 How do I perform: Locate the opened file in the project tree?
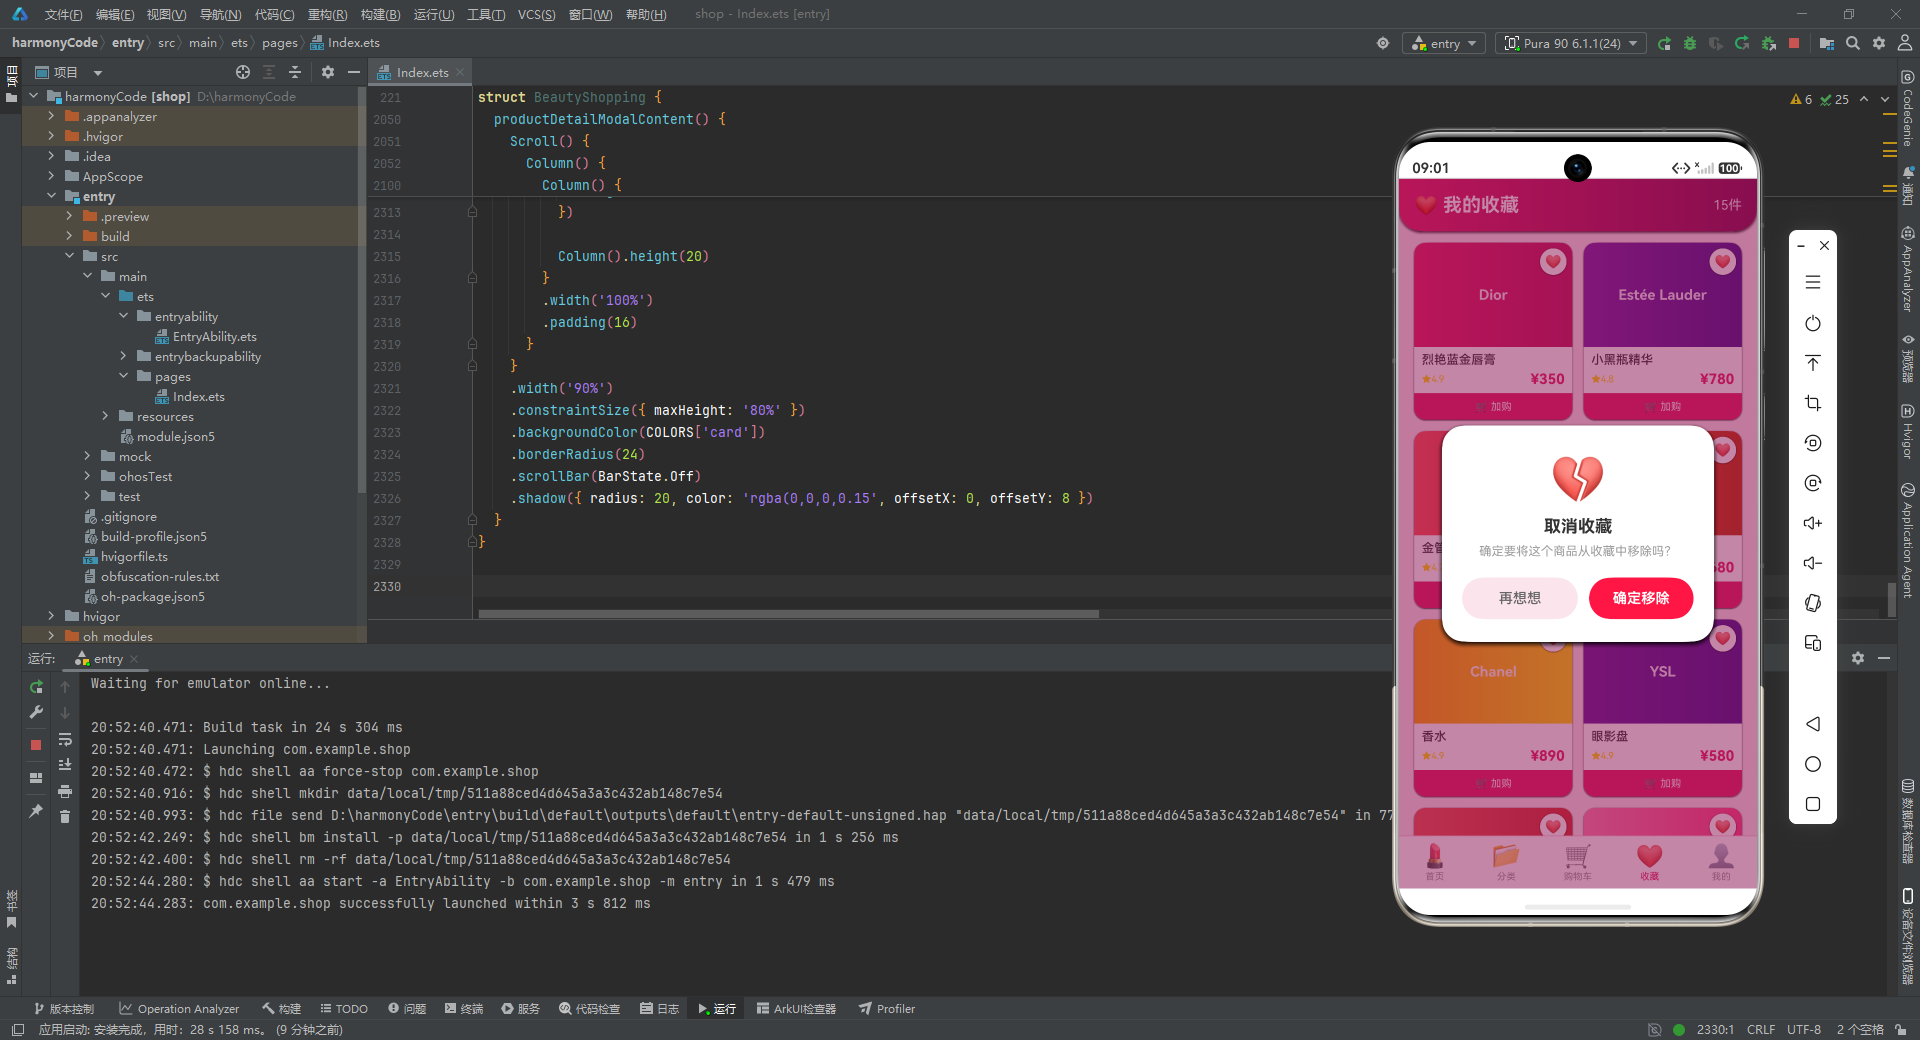click(x=243, y=72)
